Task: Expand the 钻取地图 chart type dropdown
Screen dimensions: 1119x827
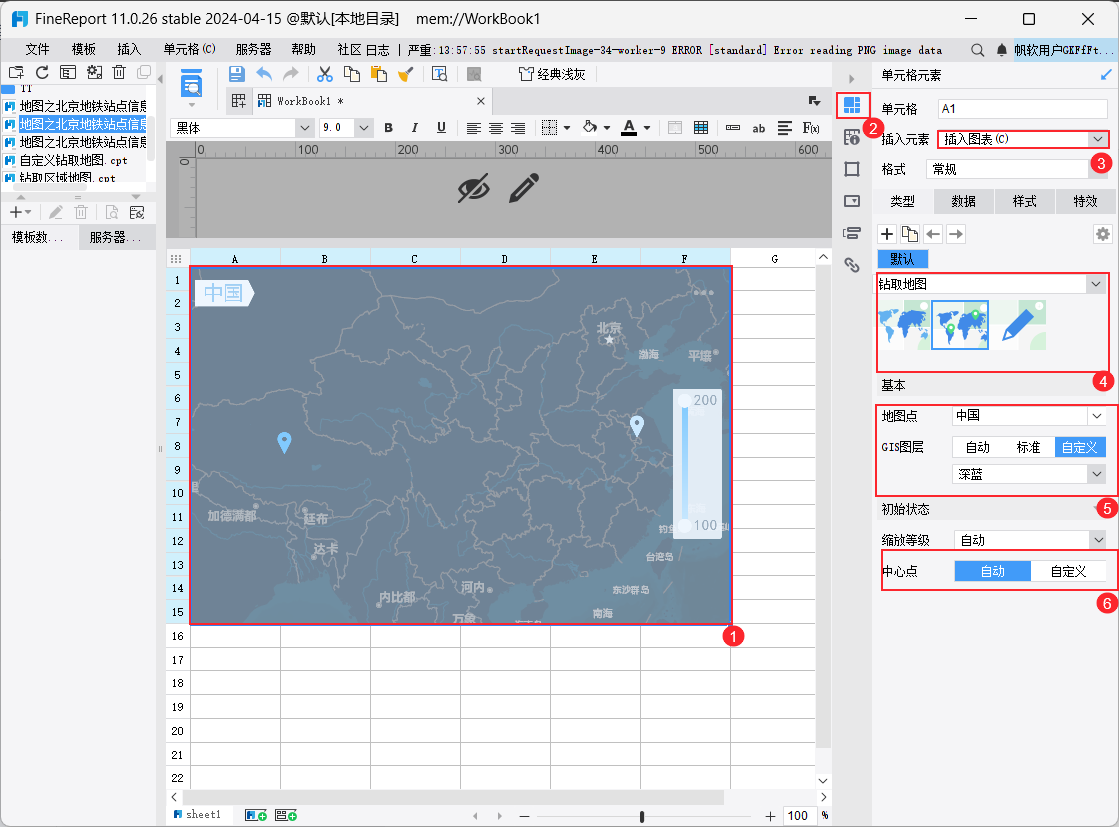Action: point(1094,284)
